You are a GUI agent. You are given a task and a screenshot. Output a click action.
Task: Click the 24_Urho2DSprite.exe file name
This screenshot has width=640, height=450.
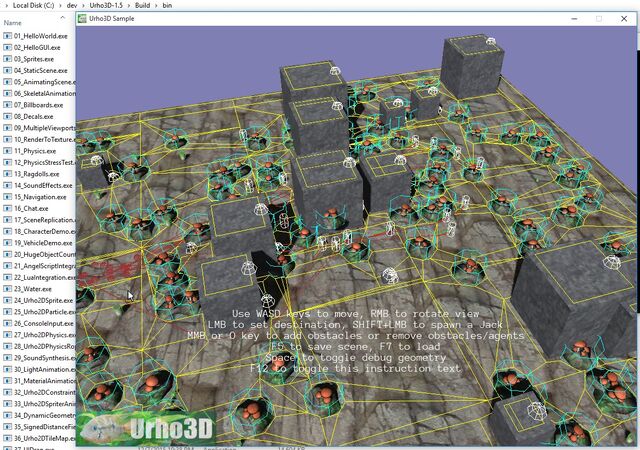pyautogui.click(x=44, y=300)
